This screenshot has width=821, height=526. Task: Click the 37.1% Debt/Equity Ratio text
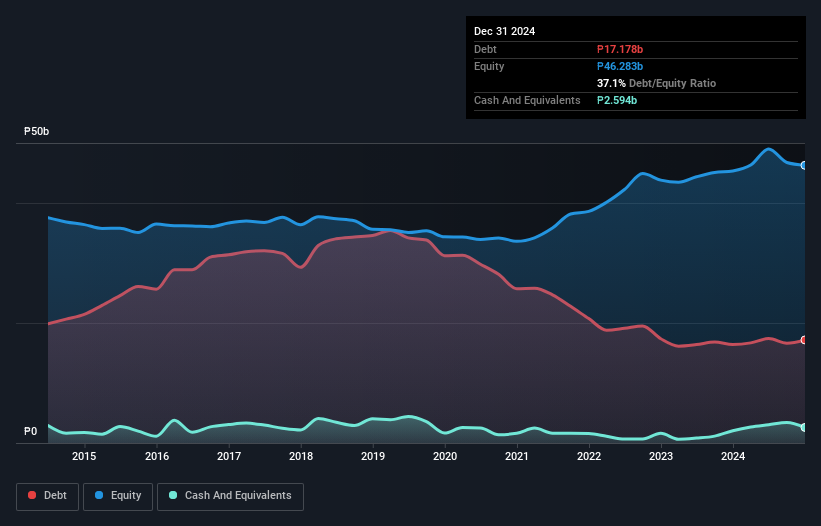[656, 83]
